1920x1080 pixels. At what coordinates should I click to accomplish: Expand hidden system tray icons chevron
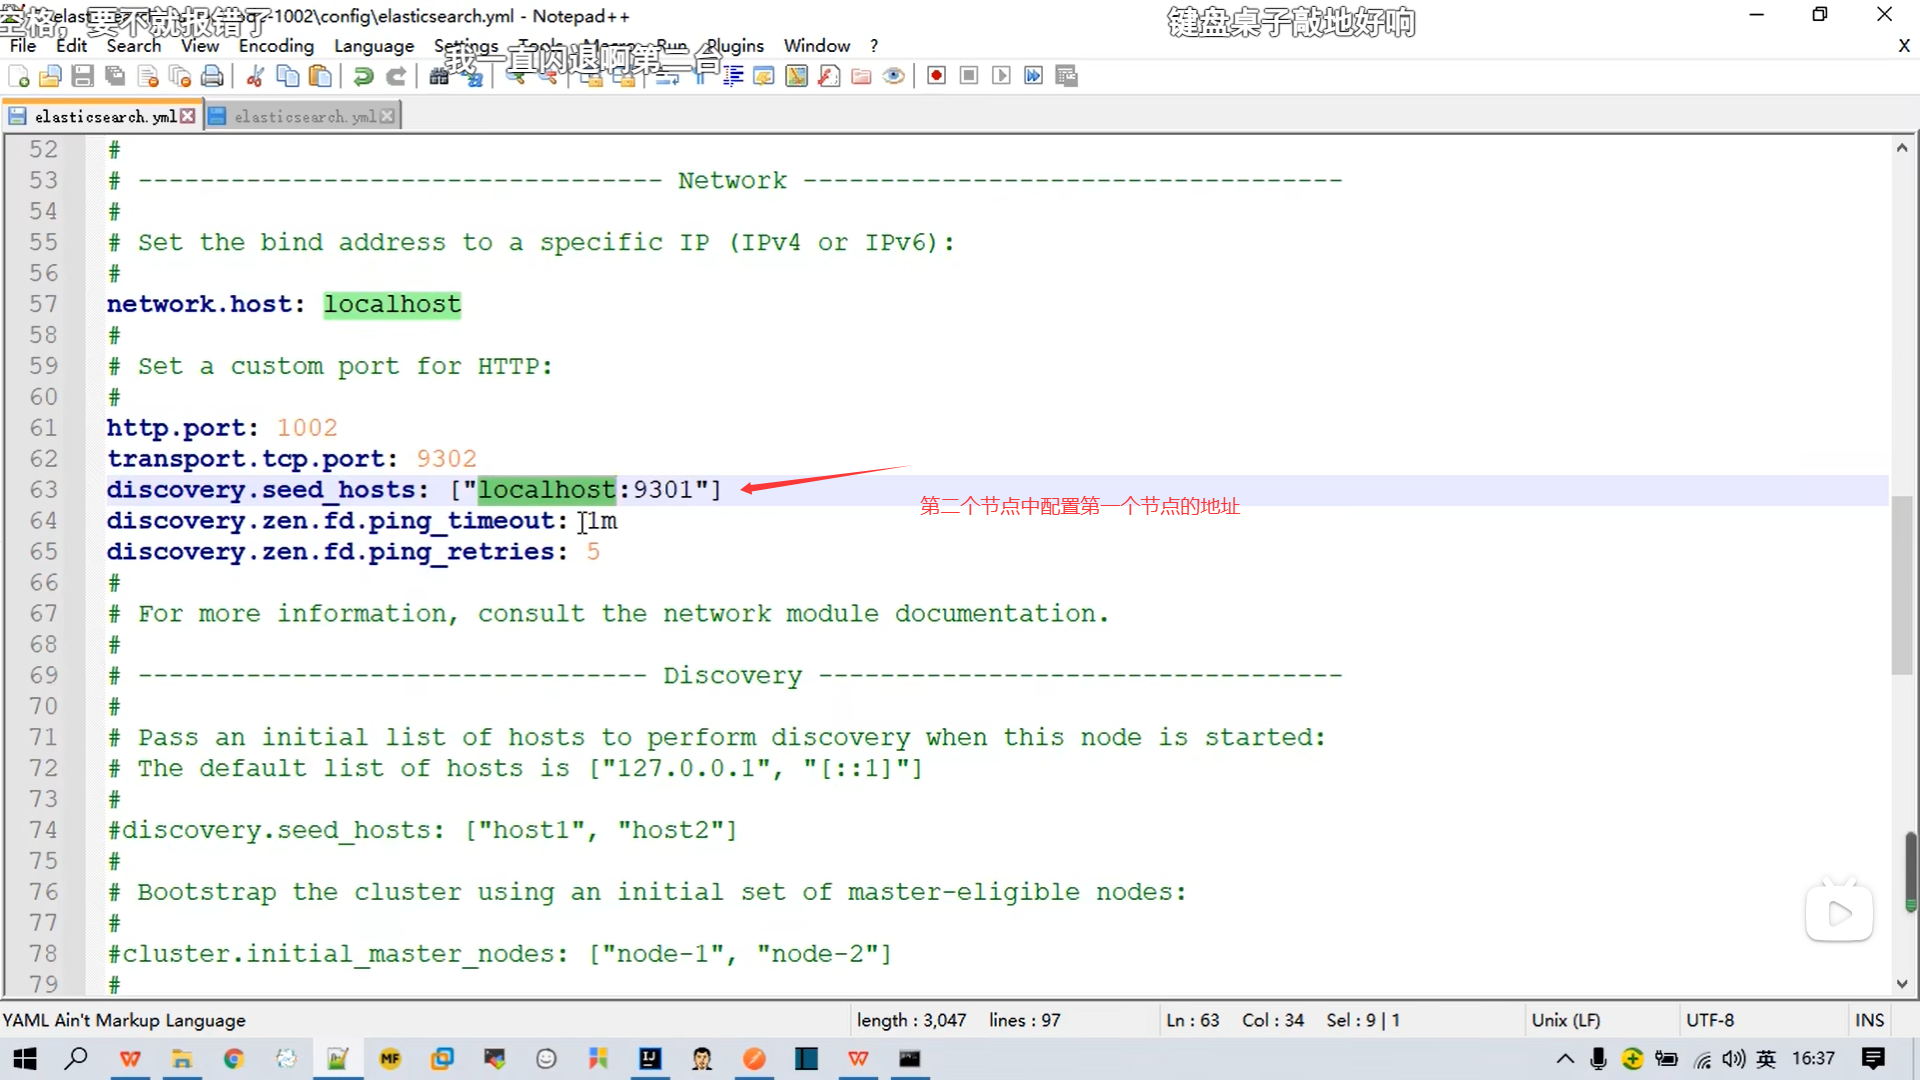pyautogui.click(x=1565, y=1058)
